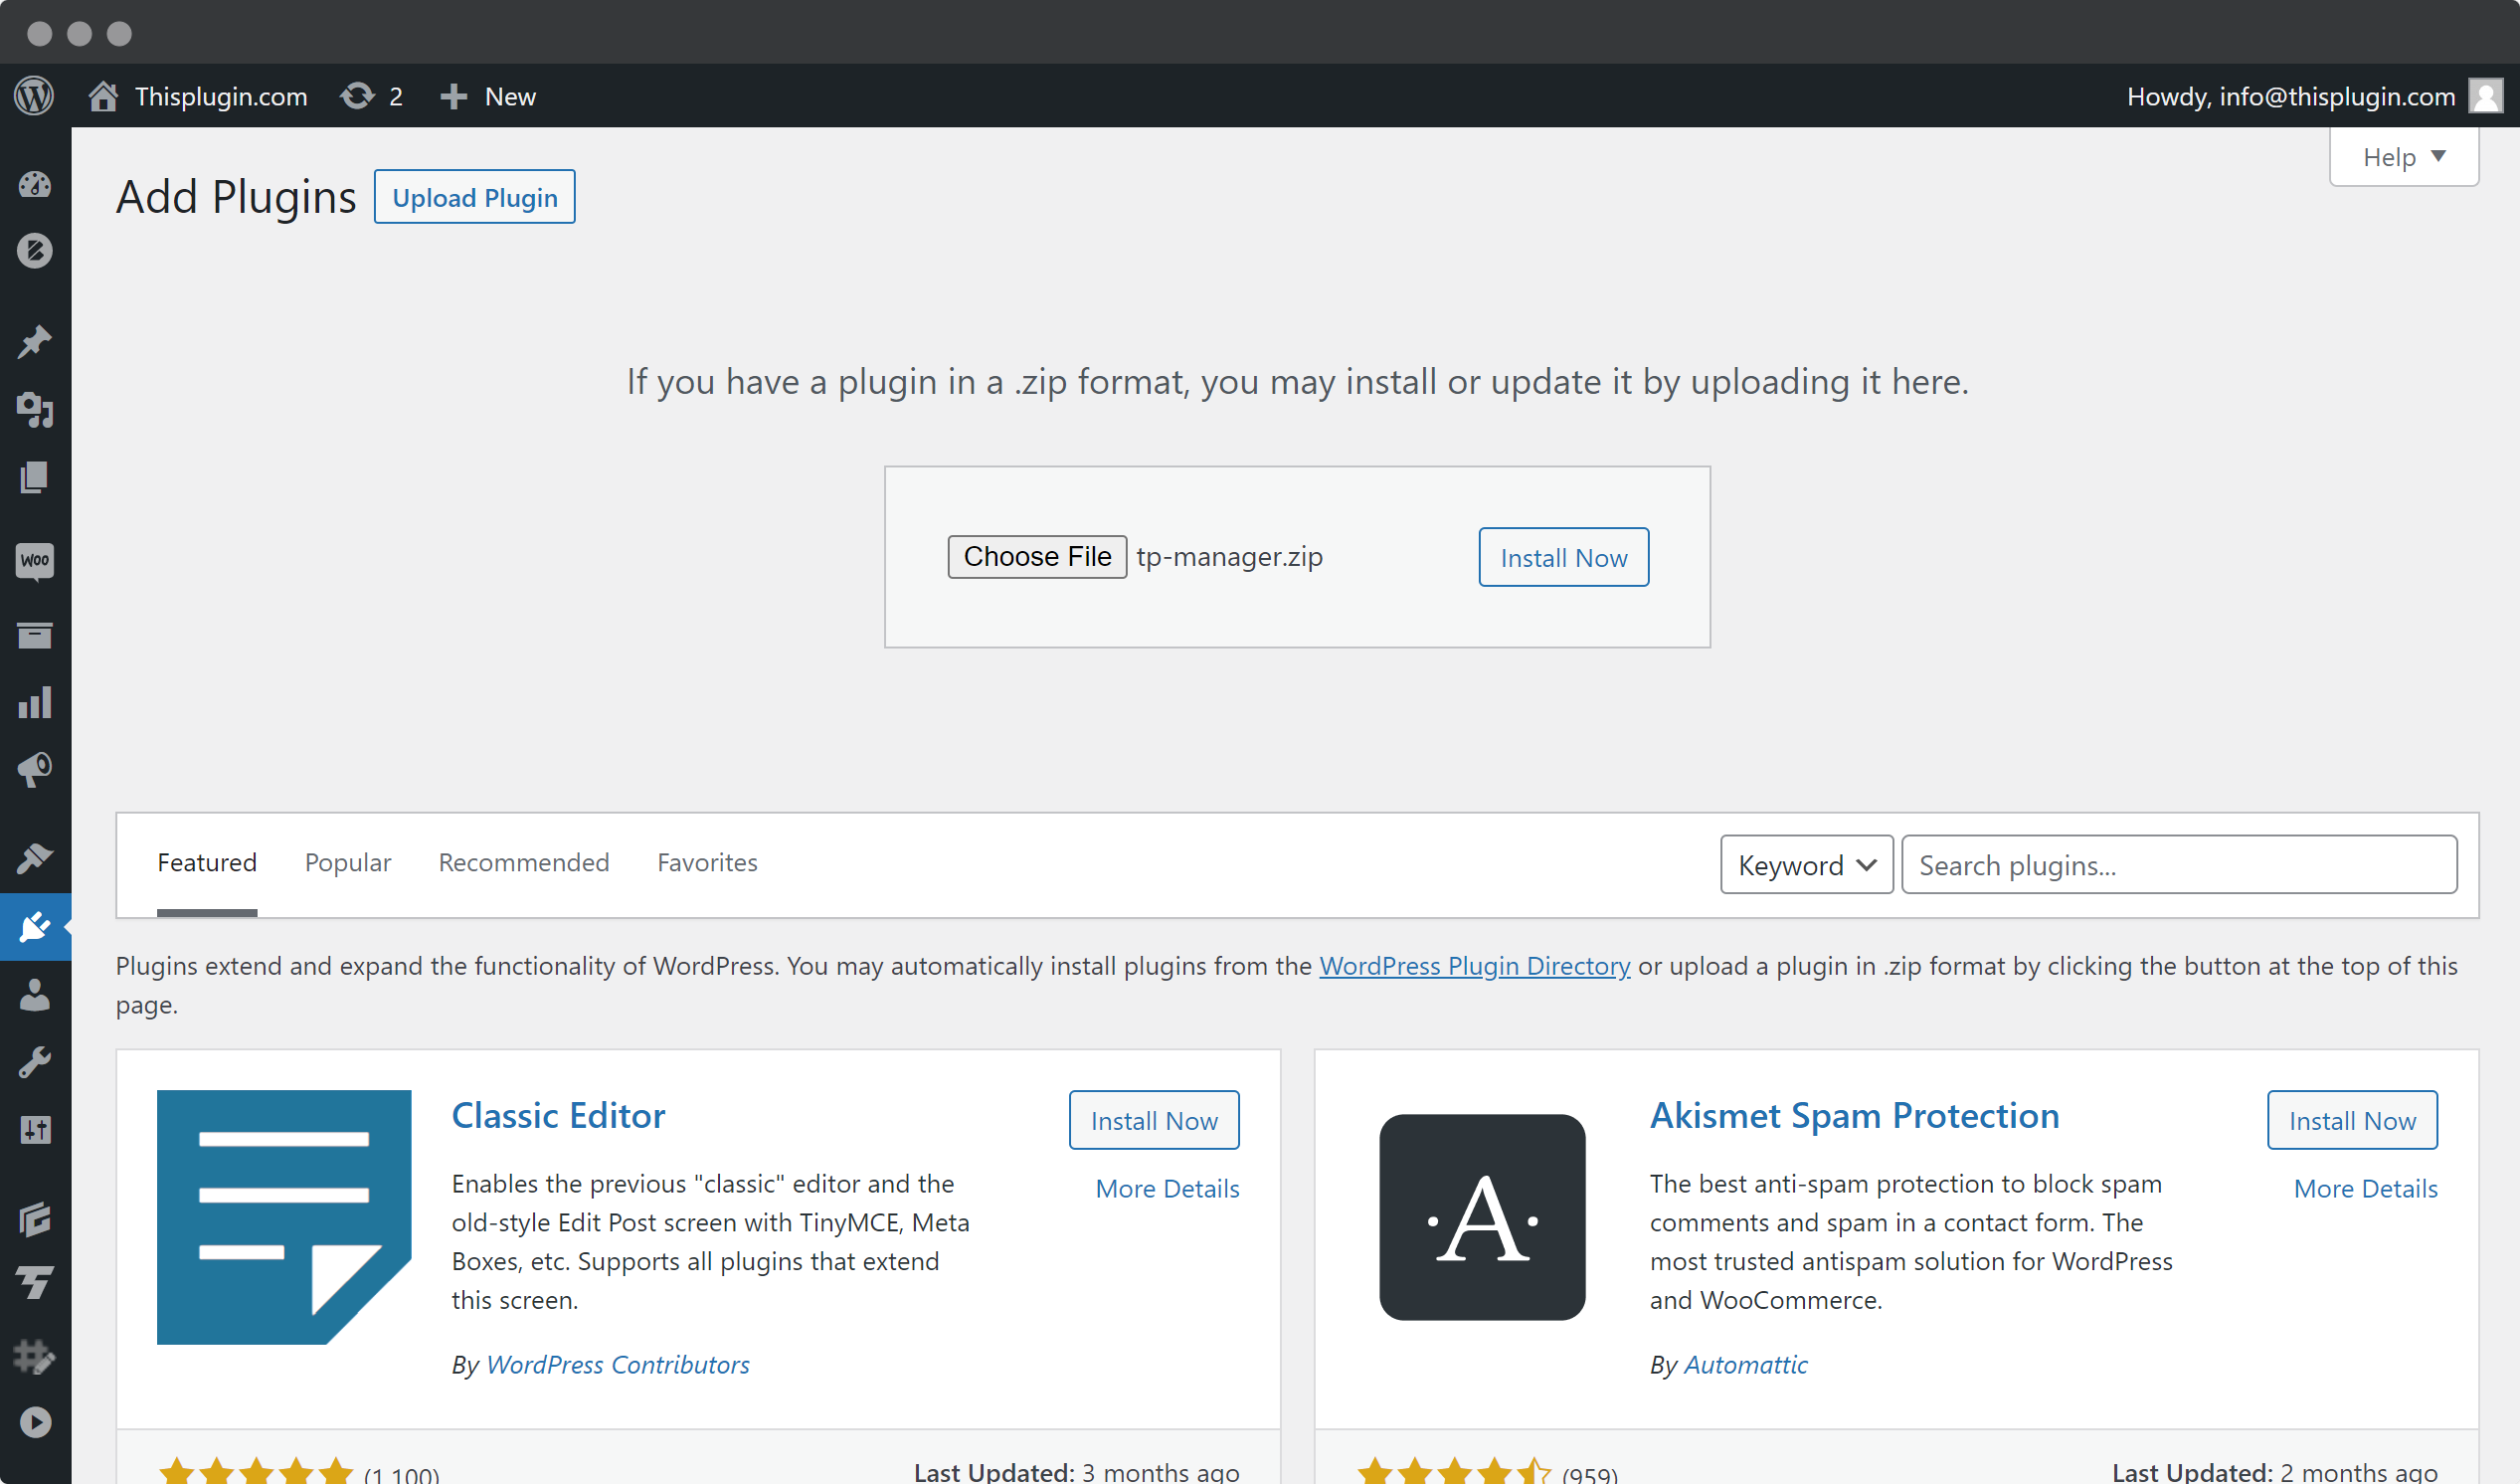Open the circular B plugin sidebar icon

coord(35,250)
